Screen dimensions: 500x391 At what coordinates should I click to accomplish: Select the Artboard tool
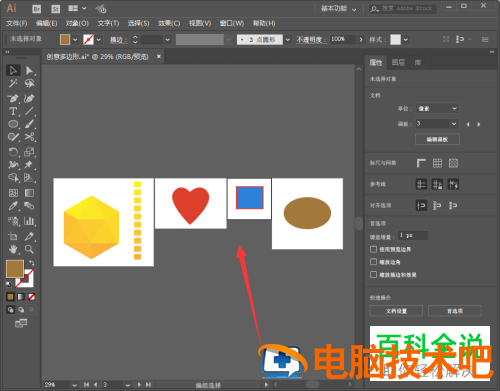(13, 236)
